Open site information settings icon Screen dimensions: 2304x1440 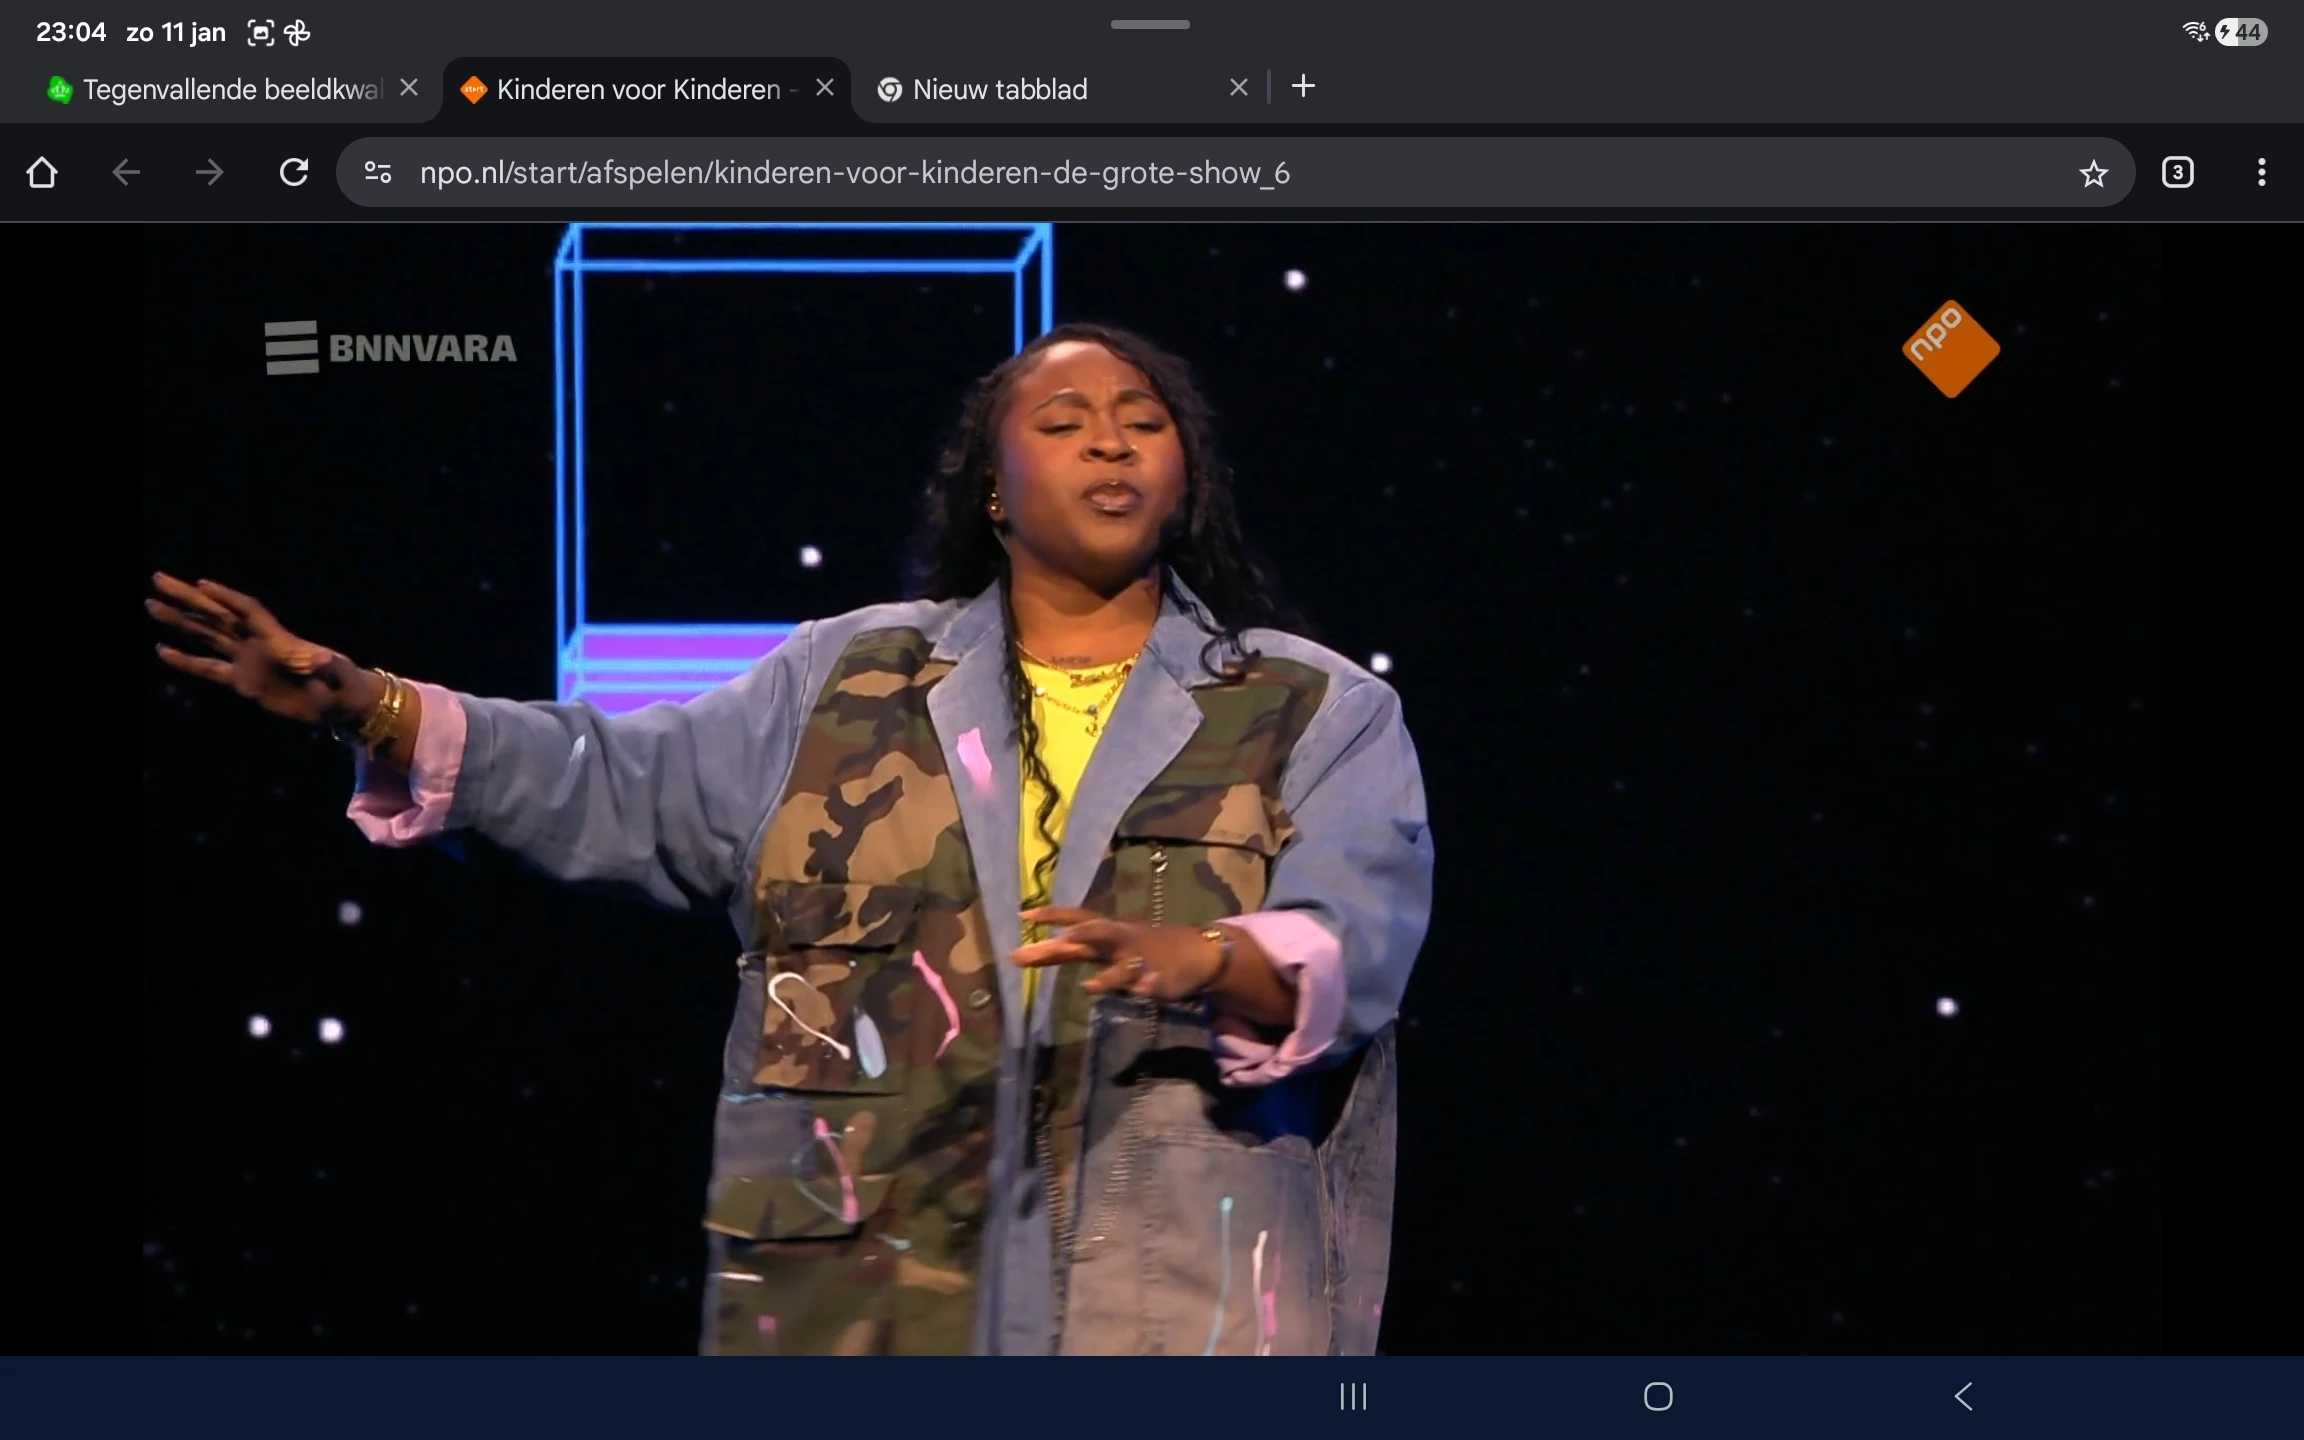pos(378,173)
